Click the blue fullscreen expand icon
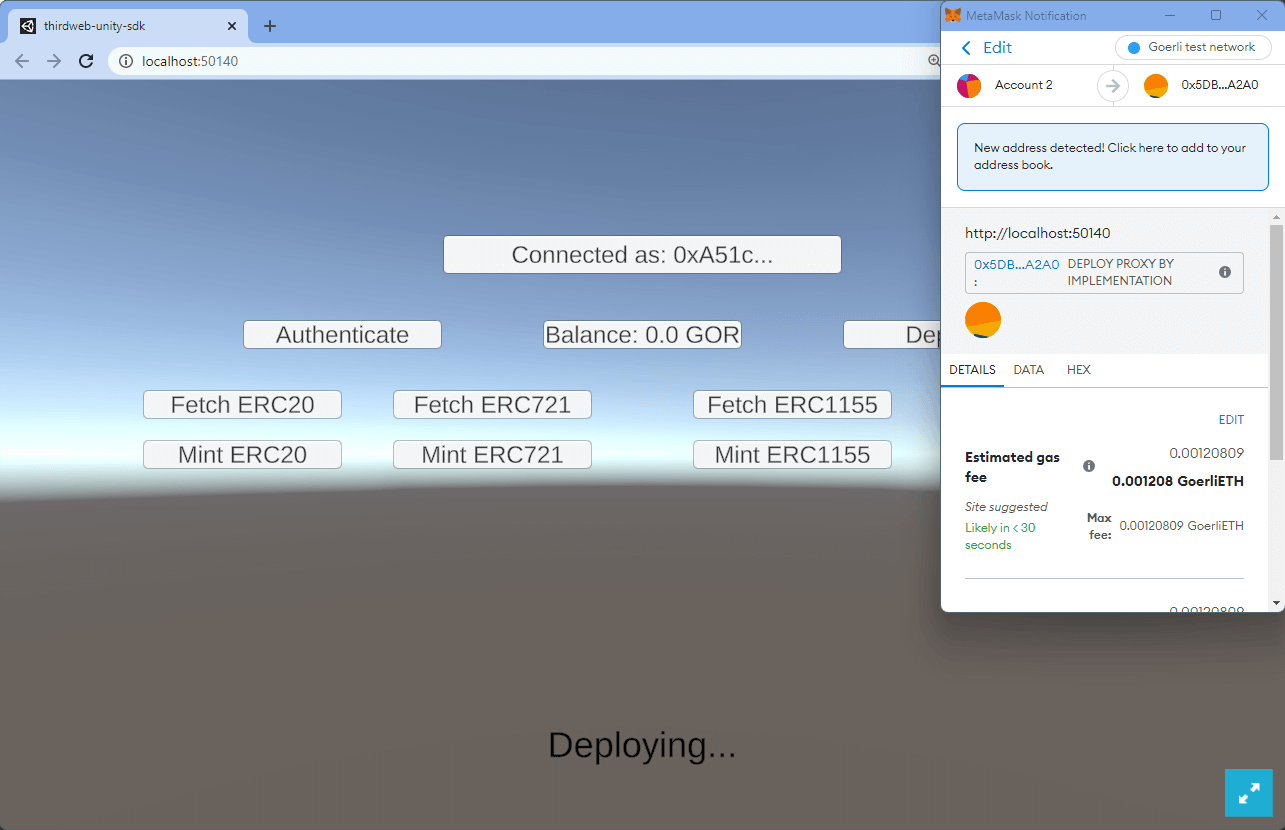 click(x=1248, y=793)
